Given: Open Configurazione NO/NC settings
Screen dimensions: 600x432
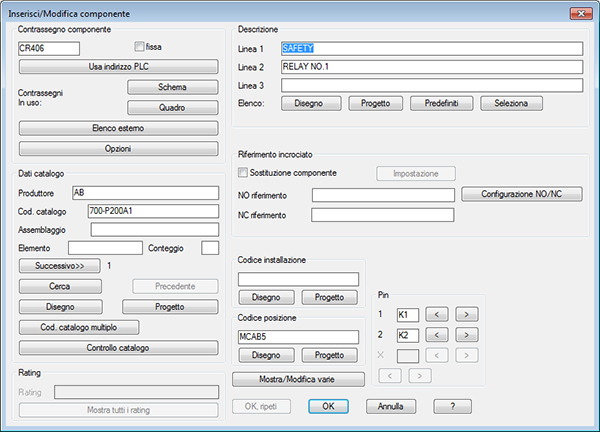Looking at the screenshot, I should pos(522,194).
